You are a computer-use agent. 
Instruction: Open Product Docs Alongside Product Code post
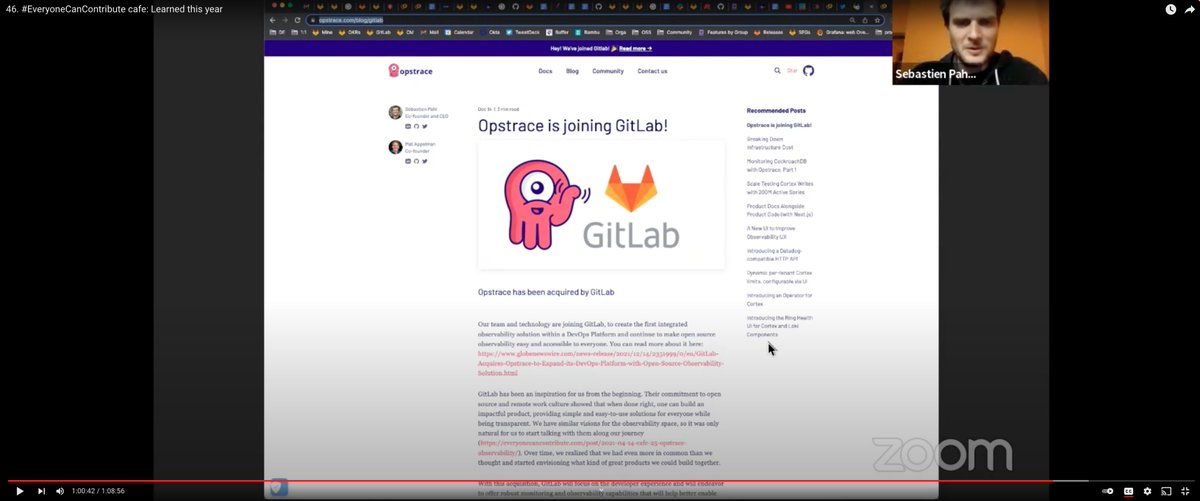[780, 209]
